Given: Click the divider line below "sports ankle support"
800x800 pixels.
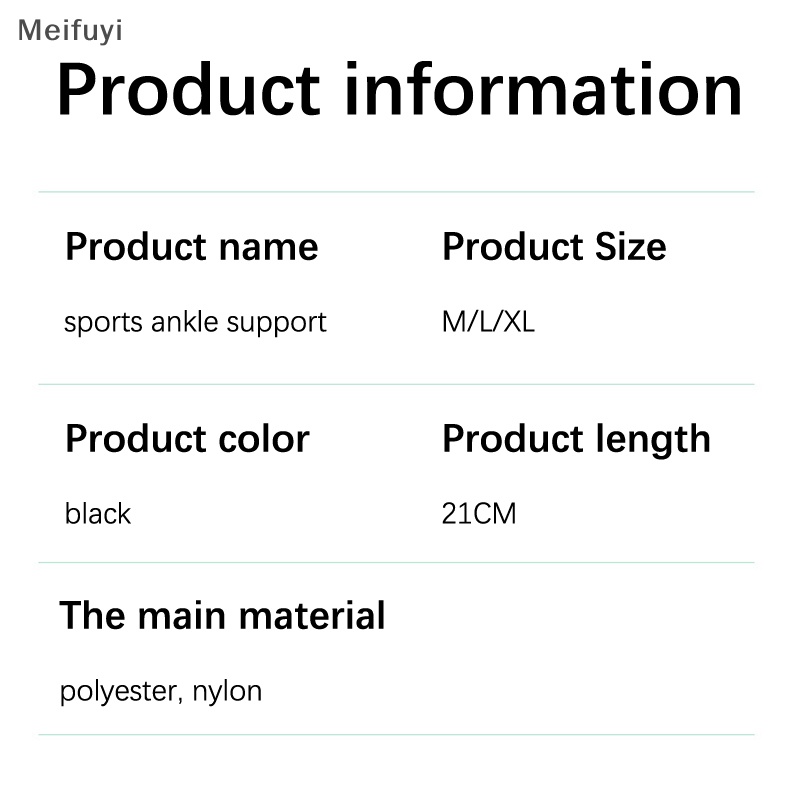Looking at the screenshot, I should (x=396, y=384).
